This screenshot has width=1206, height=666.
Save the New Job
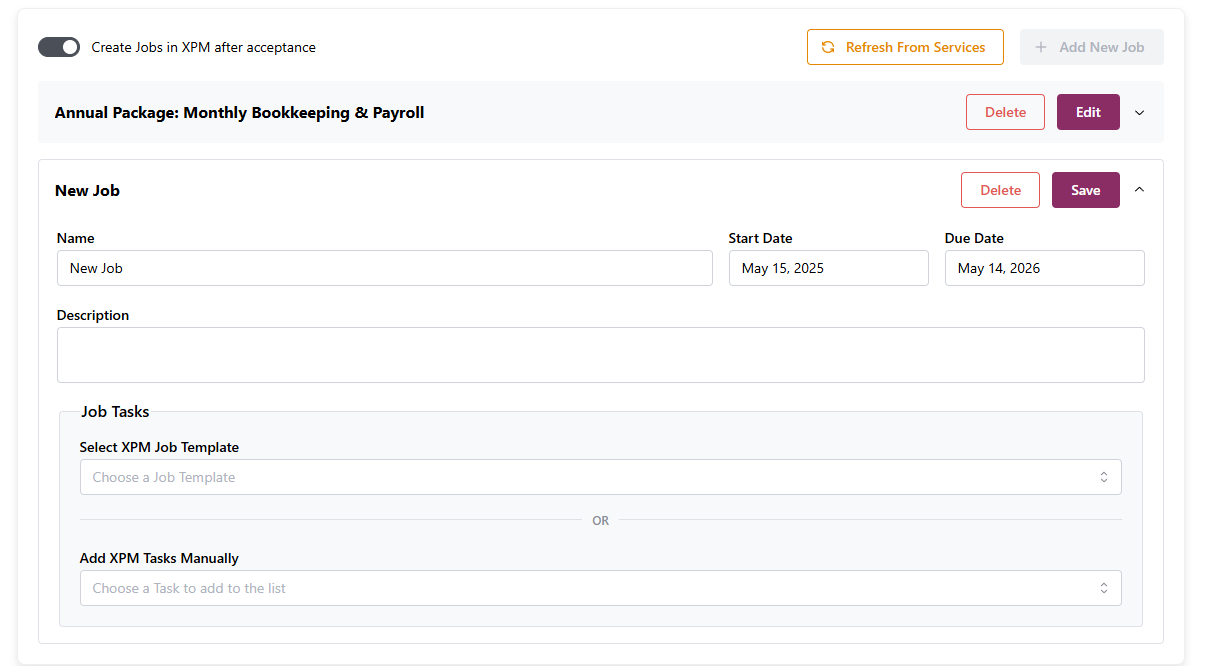pos(1085,190)
